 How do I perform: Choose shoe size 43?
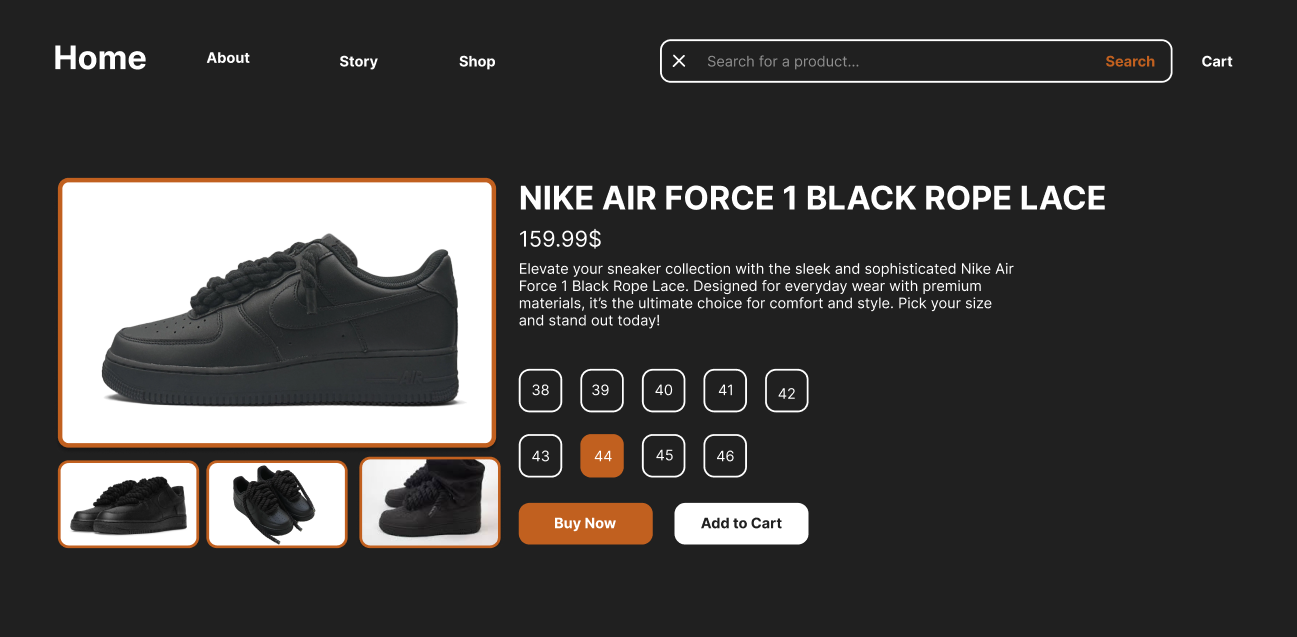pyautogui.click(x=540, y=456)
